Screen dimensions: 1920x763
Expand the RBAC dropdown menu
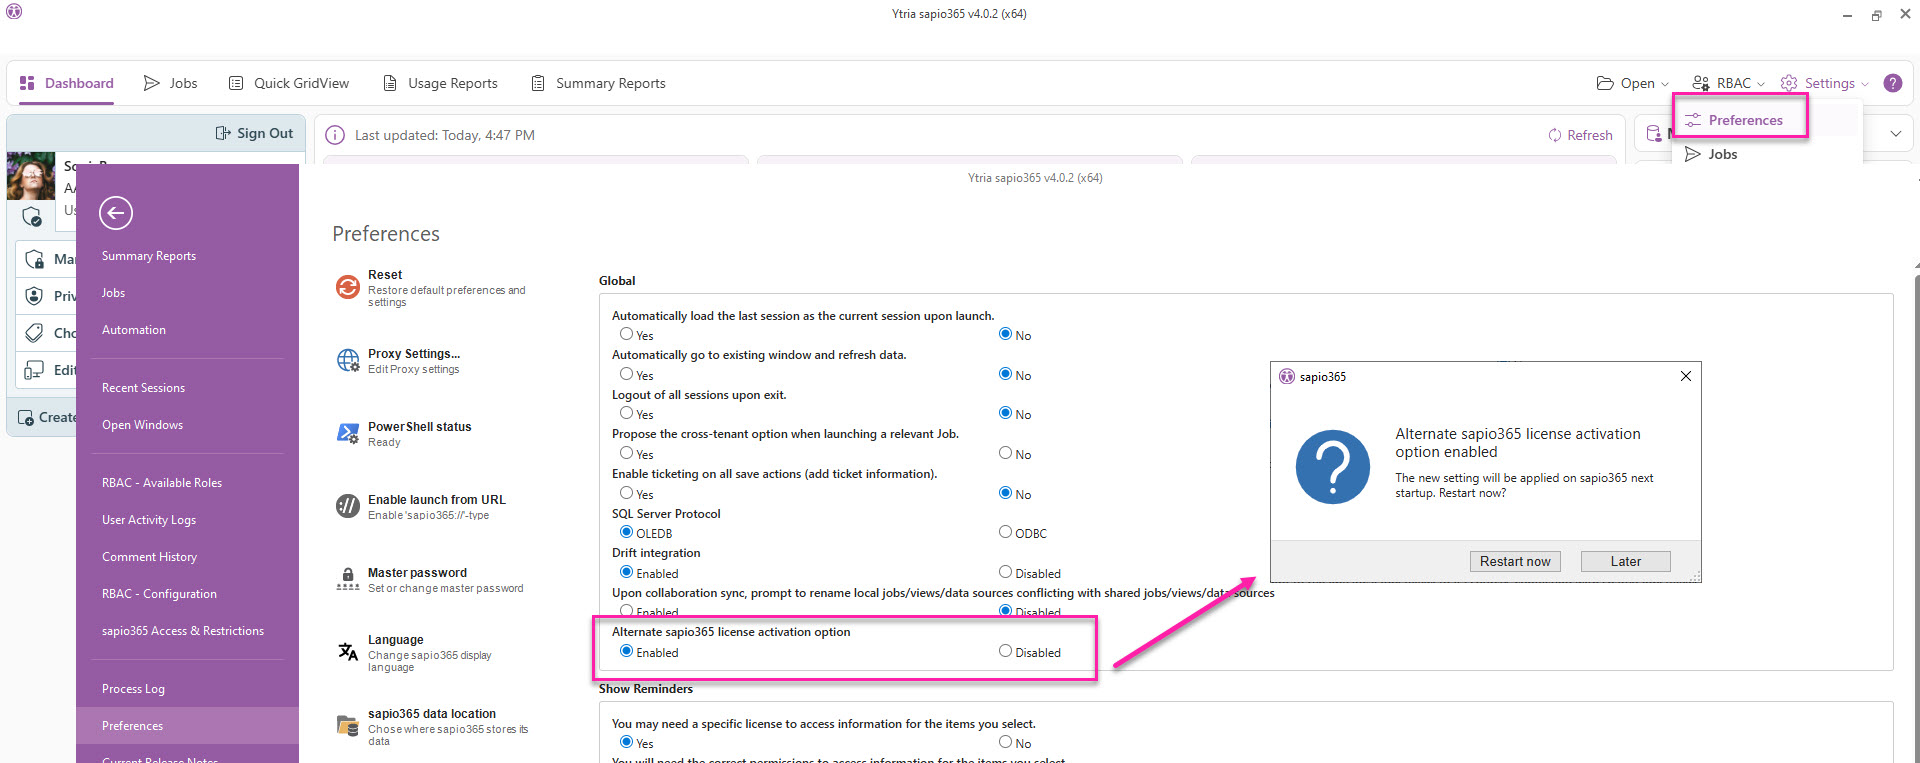click(1728, 83)
